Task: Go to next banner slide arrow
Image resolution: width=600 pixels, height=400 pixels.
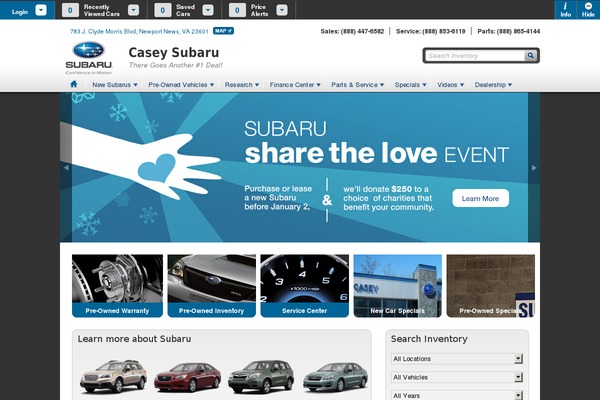Action: click(x=534, y=167)
